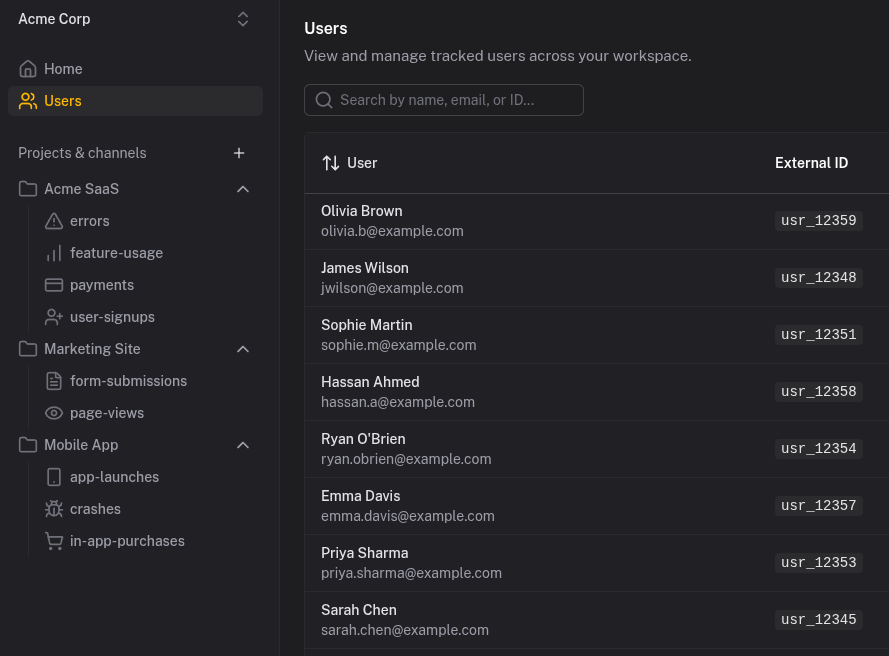Click the usr_12345 external ID badge
This screenshot has width=889, height=656.
coord(818,619)
